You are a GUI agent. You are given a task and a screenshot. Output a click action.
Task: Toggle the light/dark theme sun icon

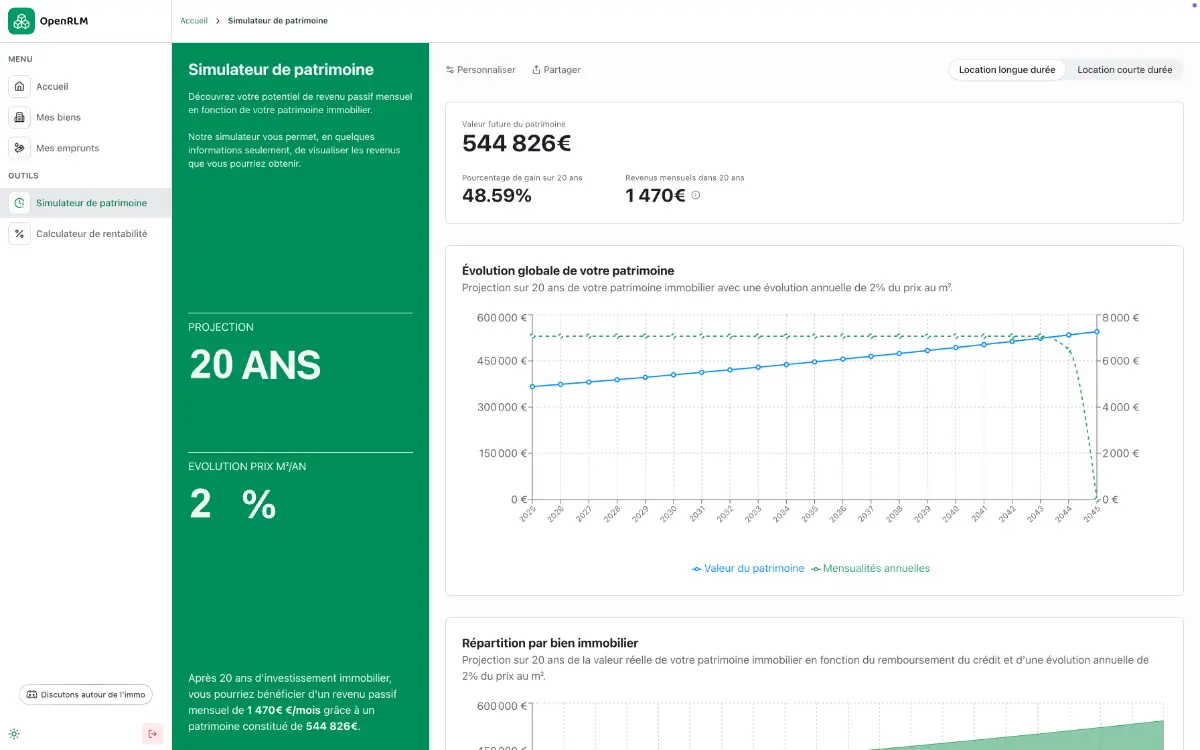point(14,734)
